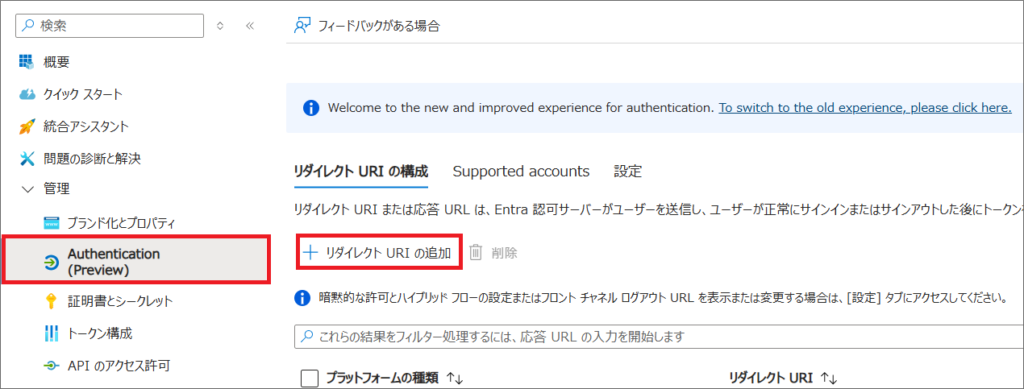1024x389 pixels.
Task: Click the info icon in welcome banner
Action: [x=311, y=108]
